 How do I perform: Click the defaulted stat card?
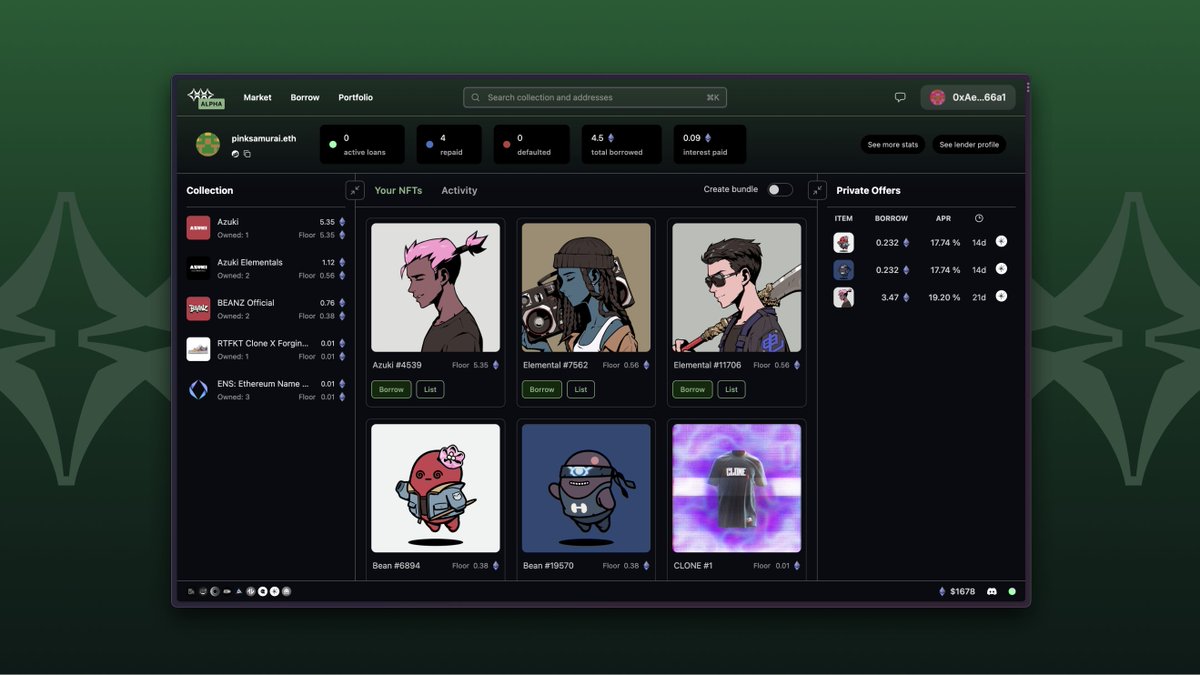[x=531, y=144]
